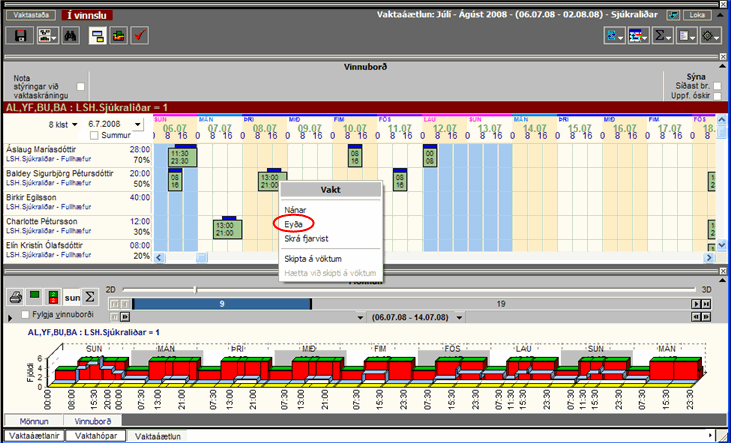Image resolution: width=731 pixels, height=443 pixels.
Task: Open the Sigma sums dropdown in top toolbar
Action: [662, 36]
